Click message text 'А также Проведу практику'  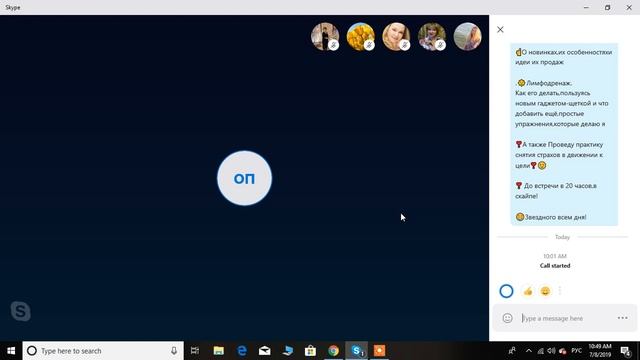coord(562,144)
